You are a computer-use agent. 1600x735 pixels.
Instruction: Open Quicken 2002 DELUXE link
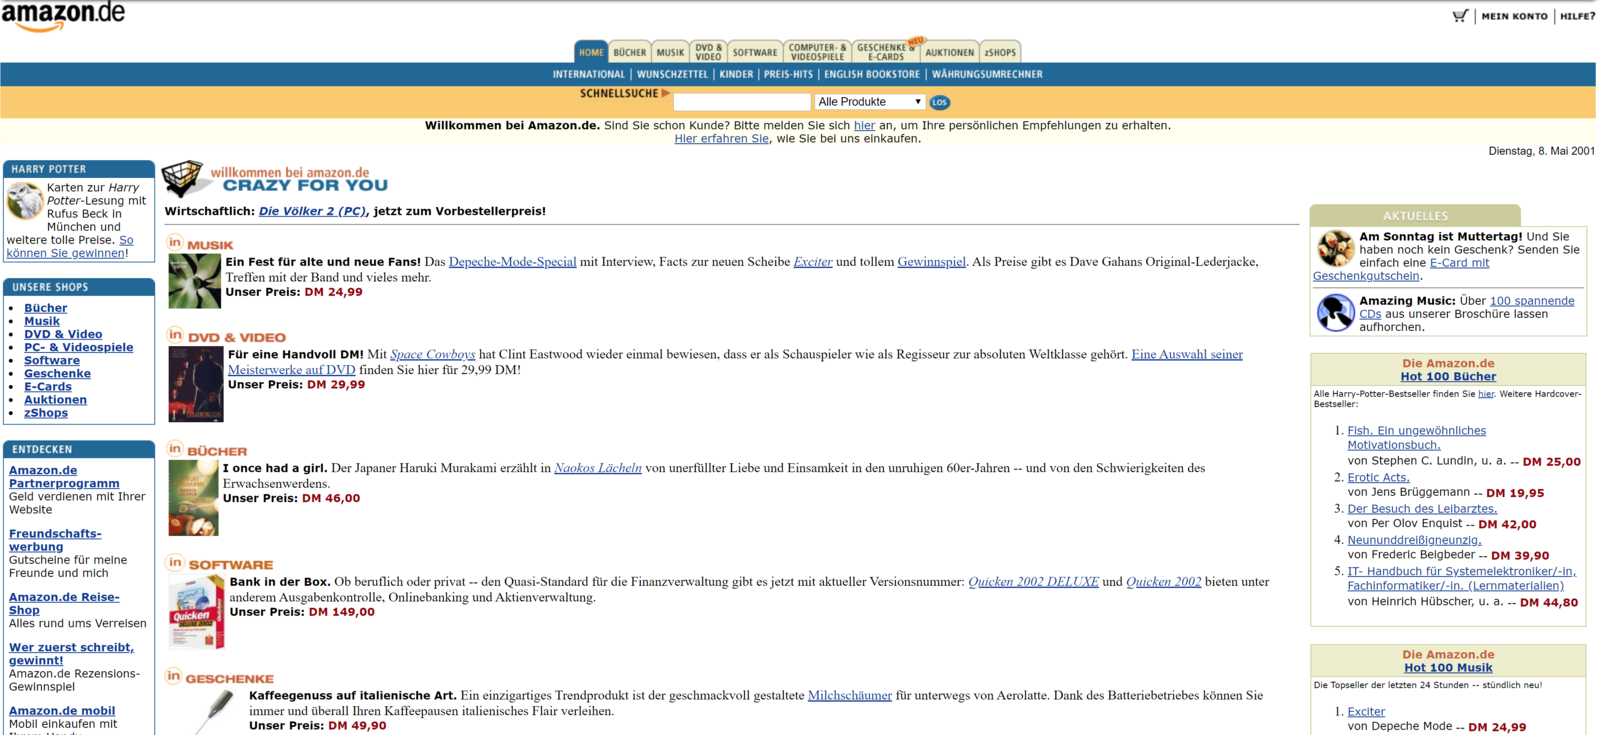pyautogui.click(x=1033, y=582)
